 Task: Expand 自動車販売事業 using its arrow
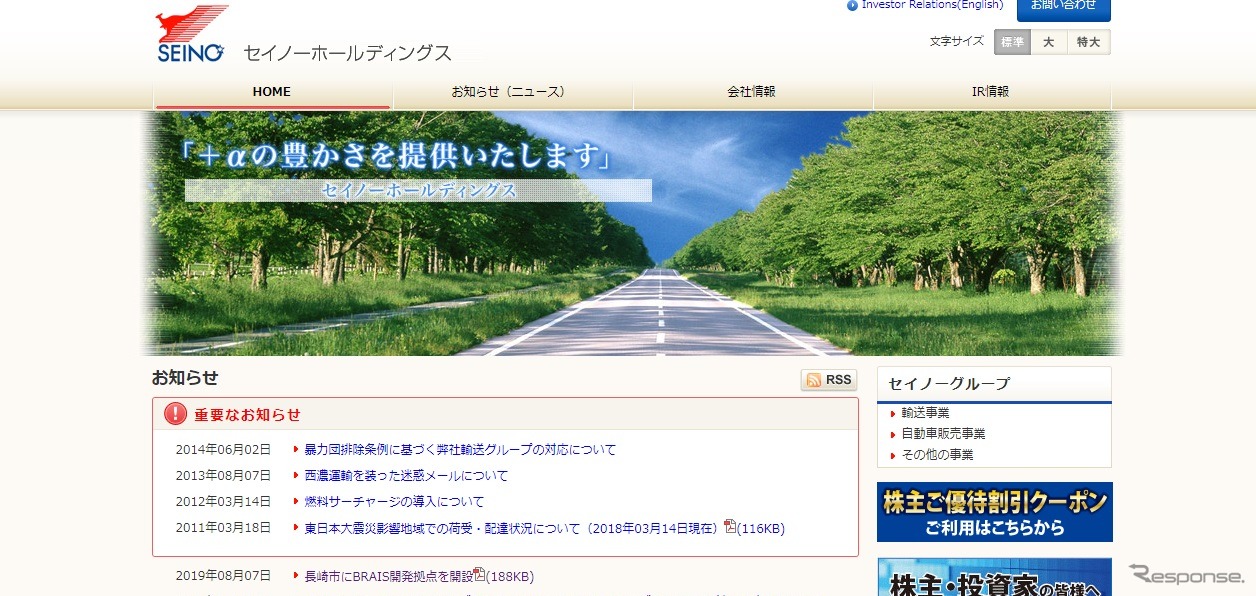pos(893,433)
